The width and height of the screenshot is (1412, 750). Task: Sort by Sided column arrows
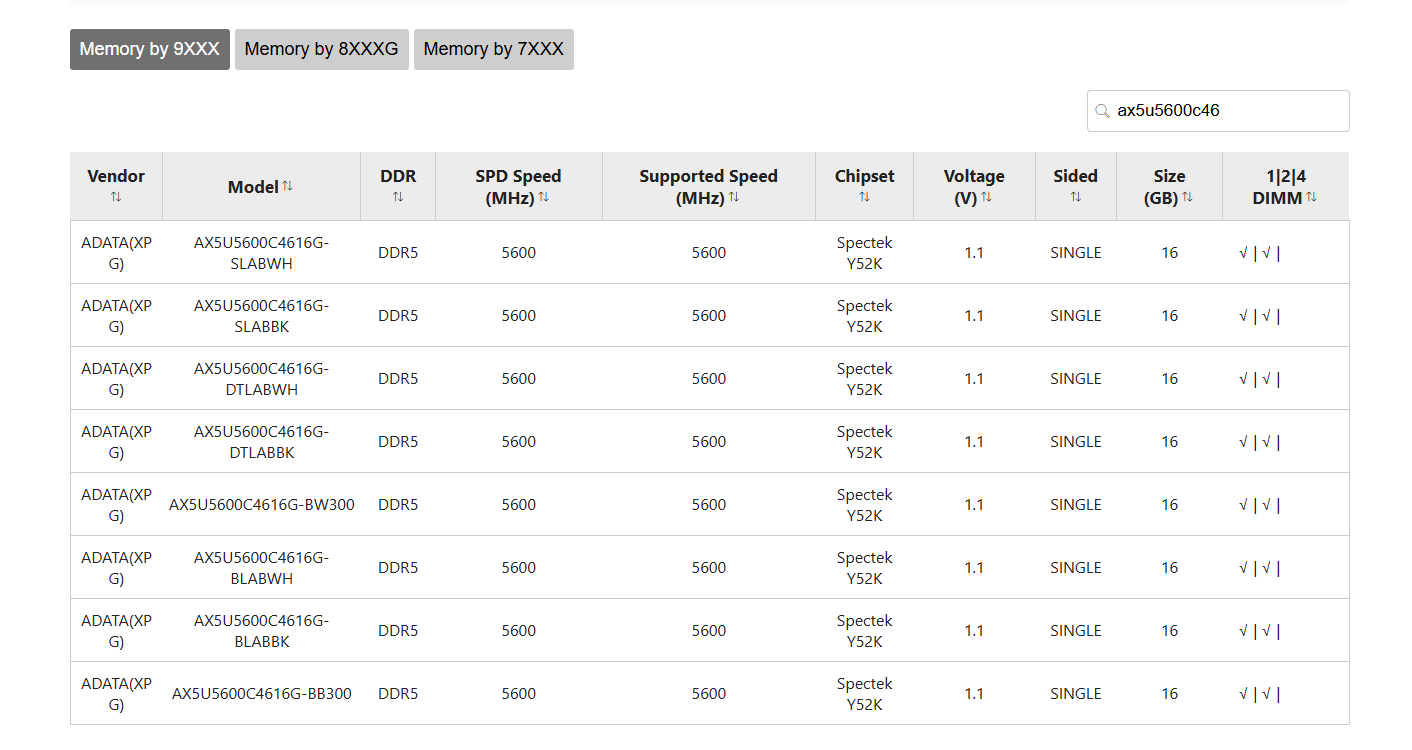1076,197
